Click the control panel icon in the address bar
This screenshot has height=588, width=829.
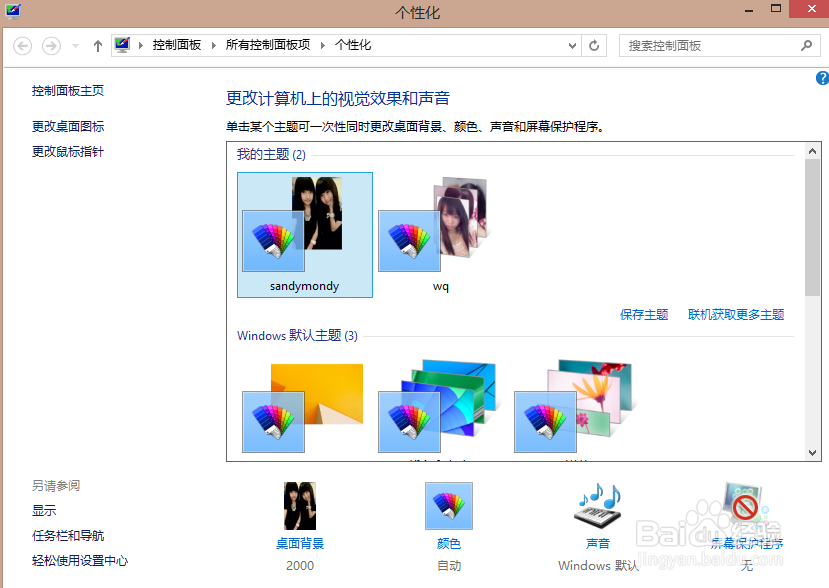coord(123,45)
